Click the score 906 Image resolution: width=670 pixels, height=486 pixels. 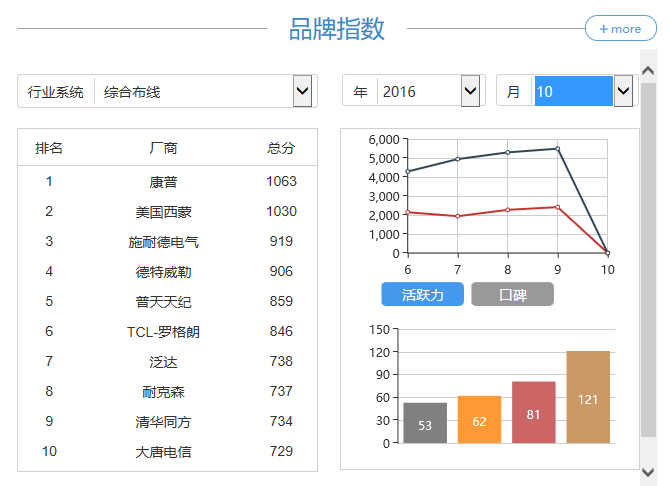281,271
